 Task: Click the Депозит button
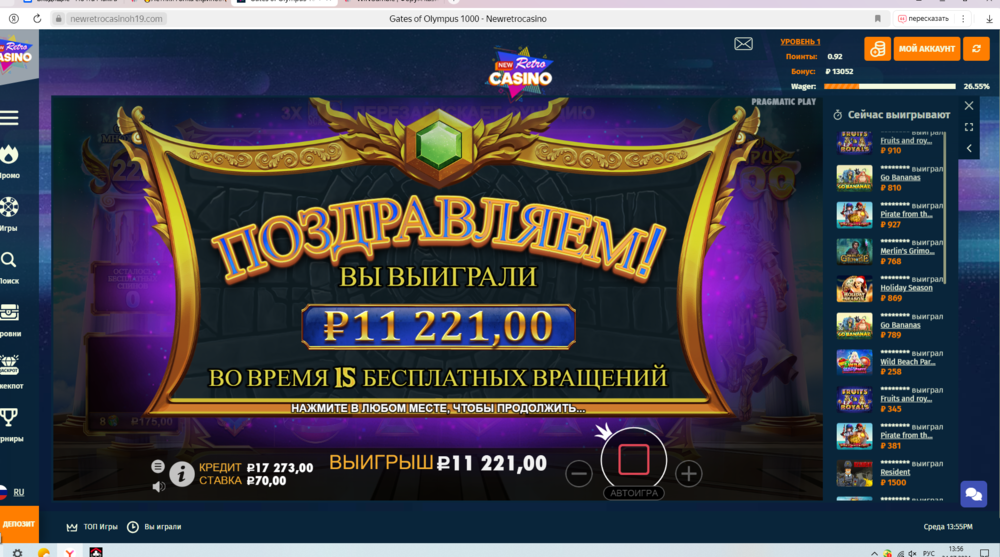19,524
